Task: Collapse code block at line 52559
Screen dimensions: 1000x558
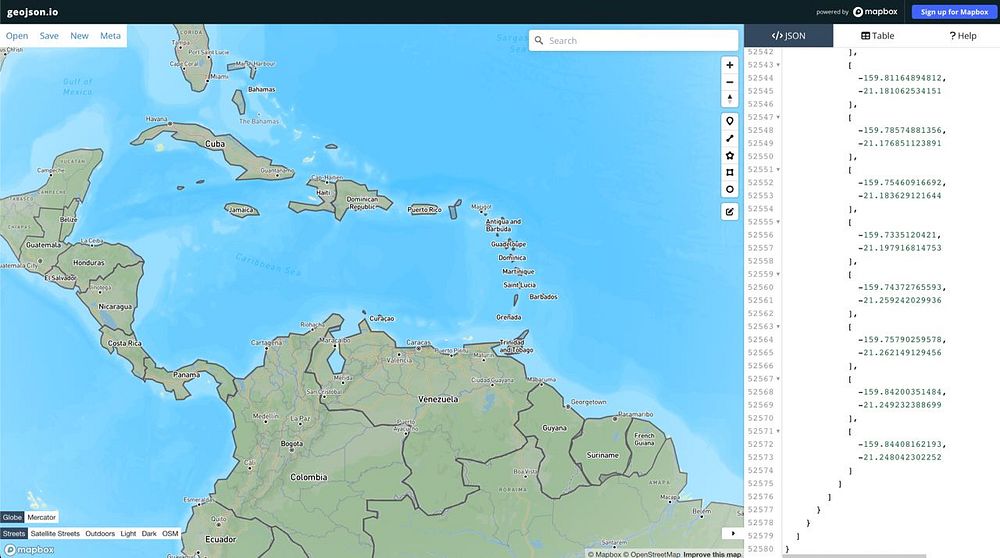Action: coord(778,274)
